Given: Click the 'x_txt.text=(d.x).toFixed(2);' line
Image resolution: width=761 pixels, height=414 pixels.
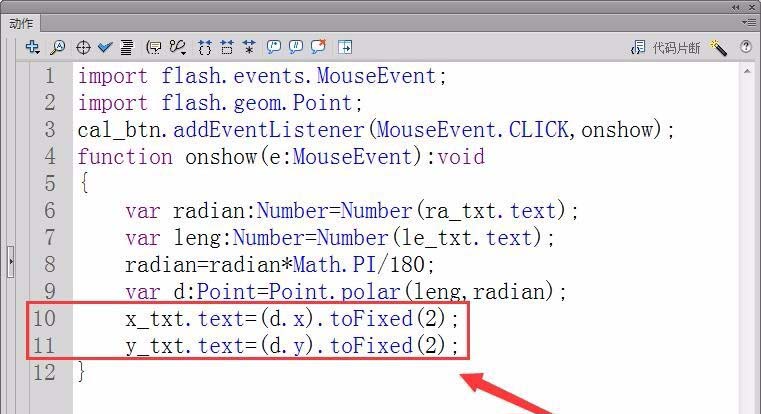Looking at the screenshot, I should pos(292,319).
